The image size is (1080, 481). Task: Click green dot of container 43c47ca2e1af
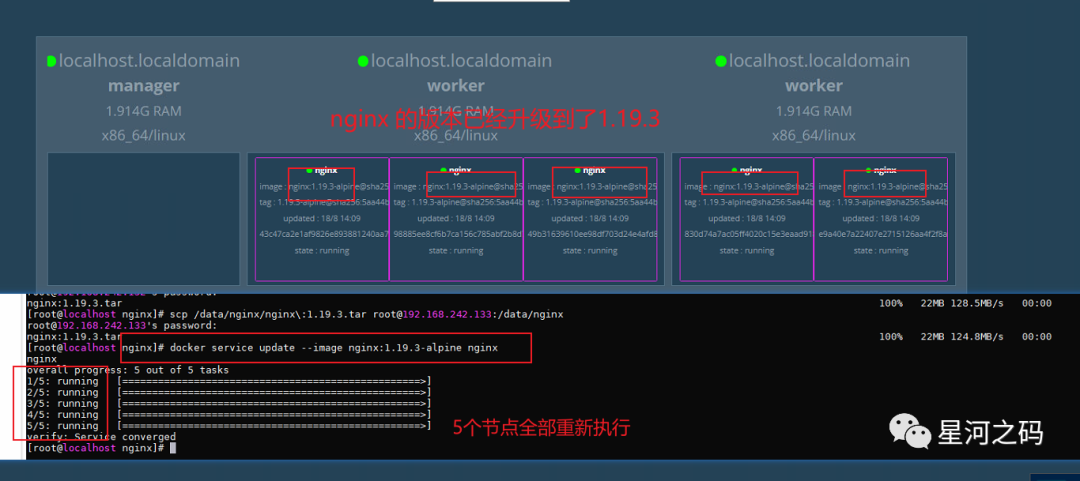pyautogui.click(x=309, y=170)
